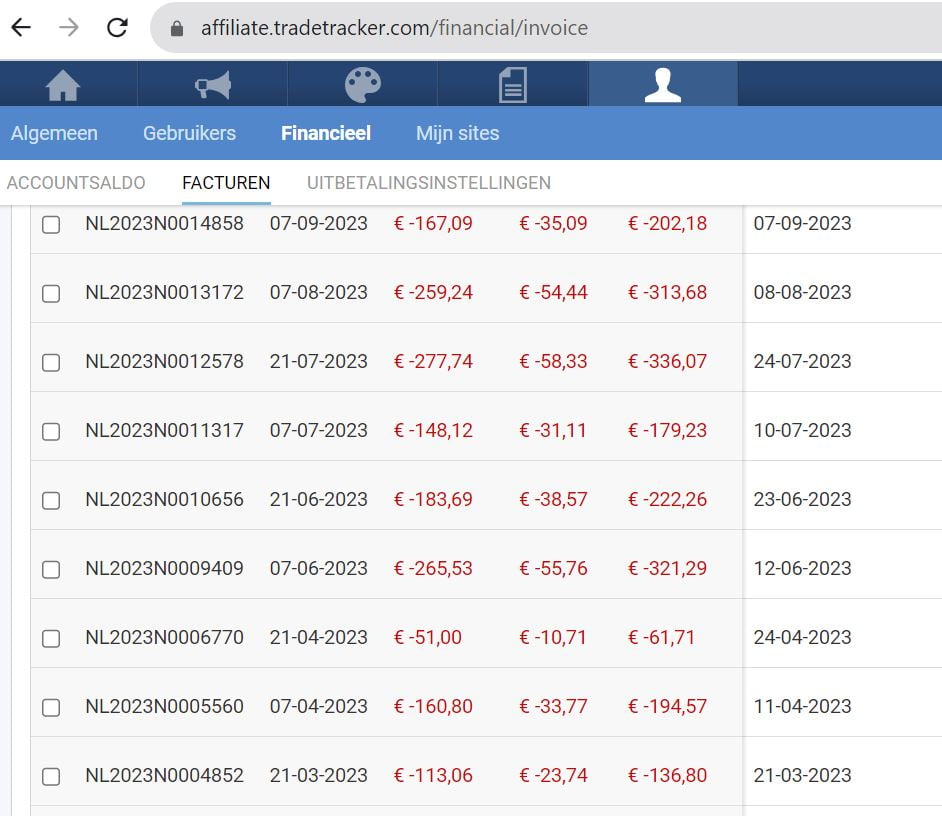Switch to the Accountsaldo tab
The height and width of the screenshot is (816, 942).
click(76, 183)
